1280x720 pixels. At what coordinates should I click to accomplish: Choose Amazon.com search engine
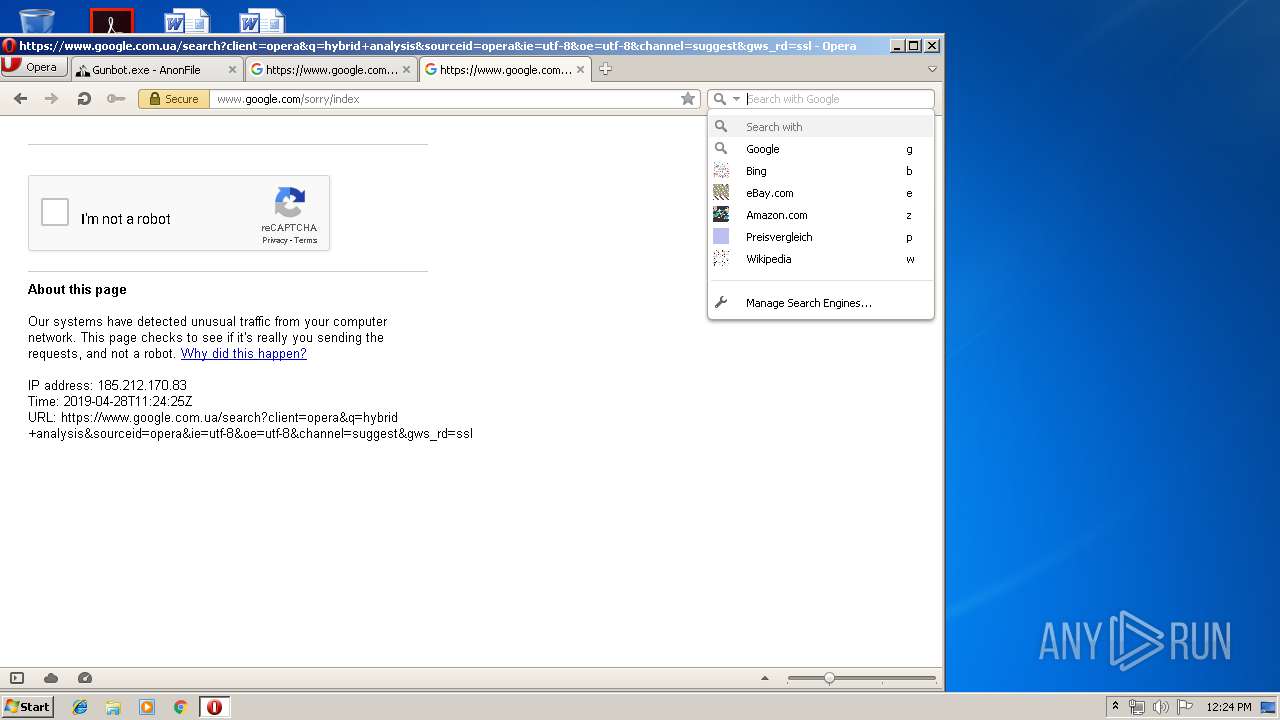point(820,215)
